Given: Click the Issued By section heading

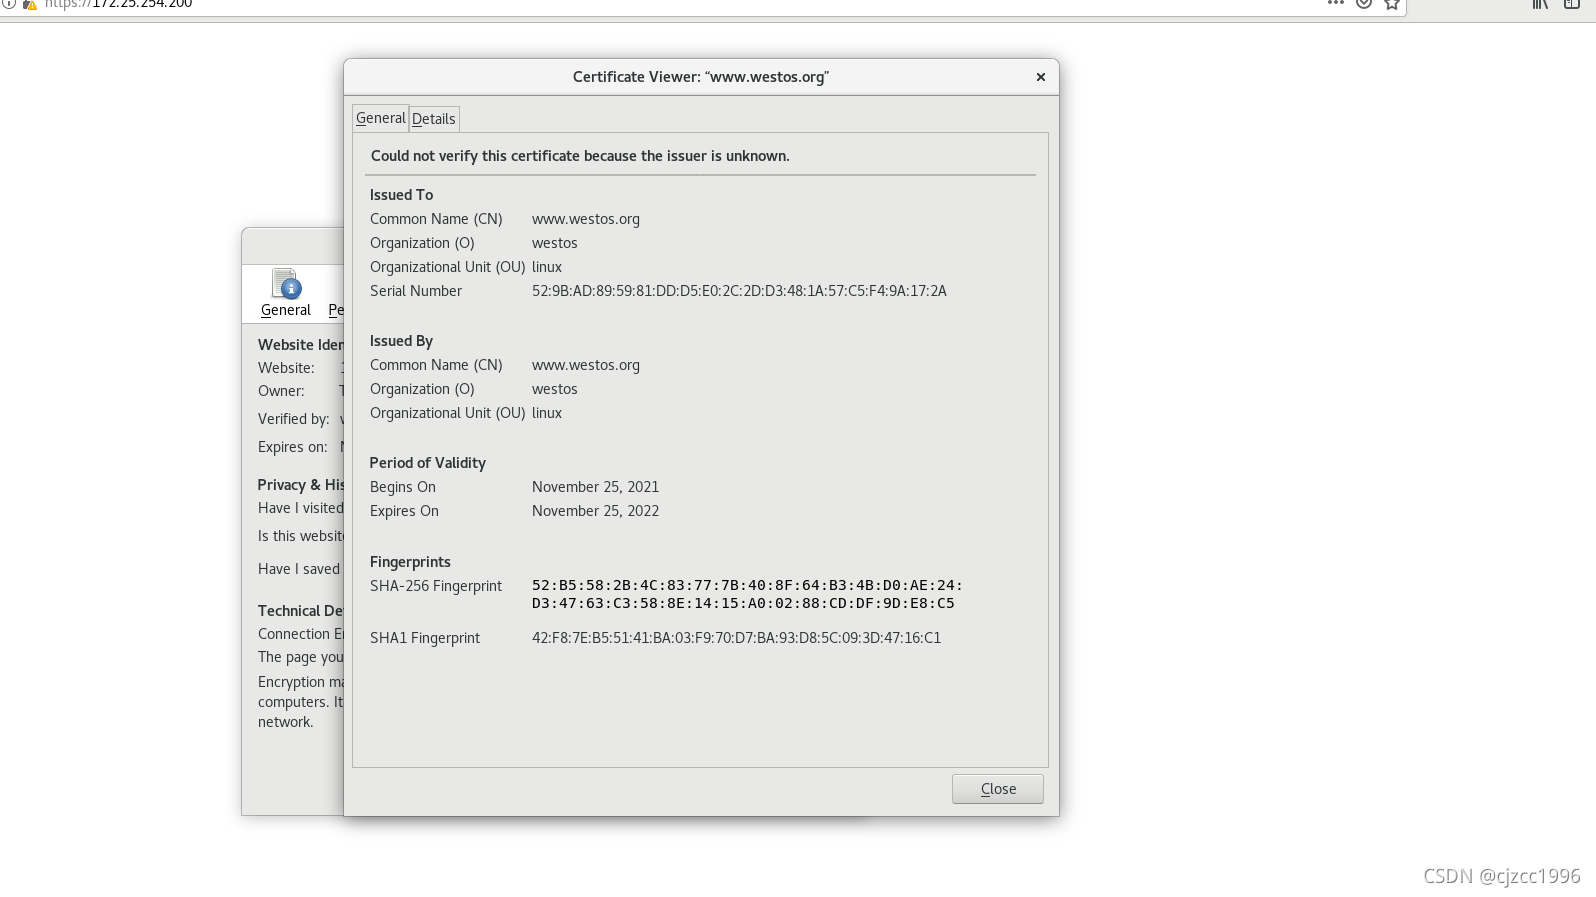Looking at the screenshot, I should (x=401, y=341).
